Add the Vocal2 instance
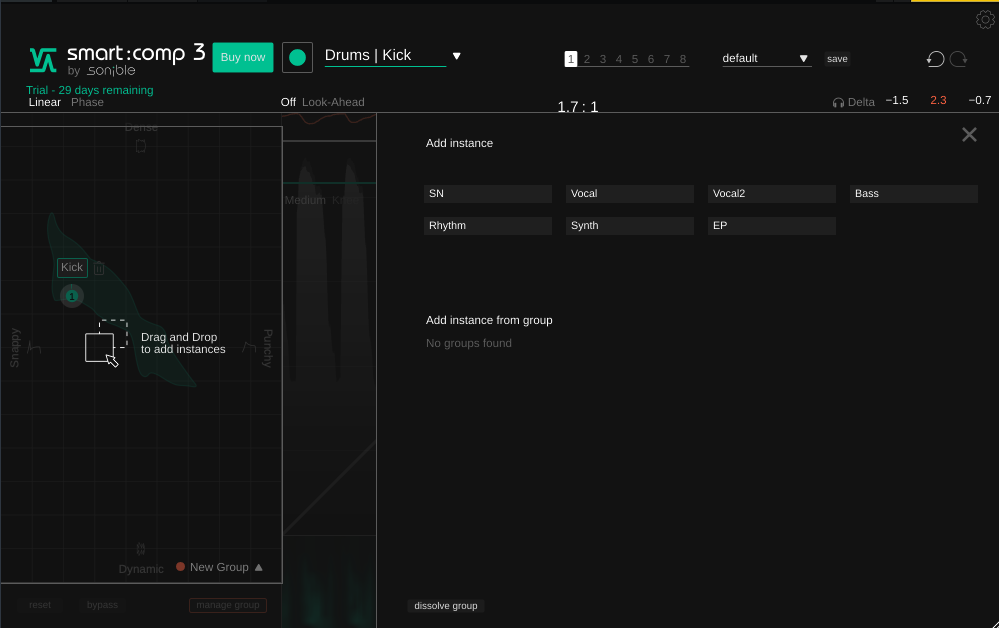999x628 pixels. click(x=771, y=194)
